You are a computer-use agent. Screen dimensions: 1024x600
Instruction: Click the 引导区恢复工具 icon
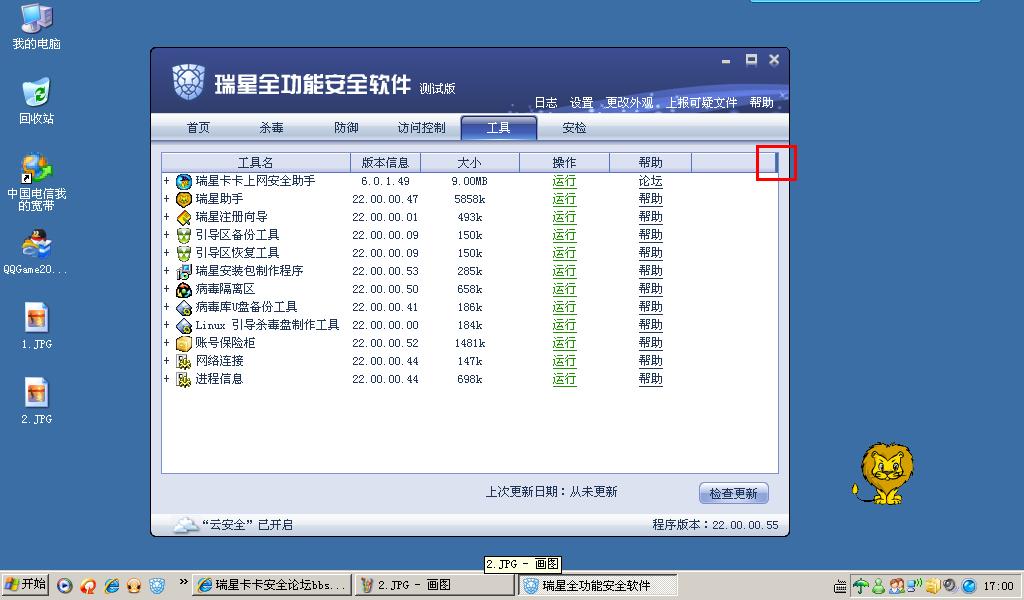[184, 253]
